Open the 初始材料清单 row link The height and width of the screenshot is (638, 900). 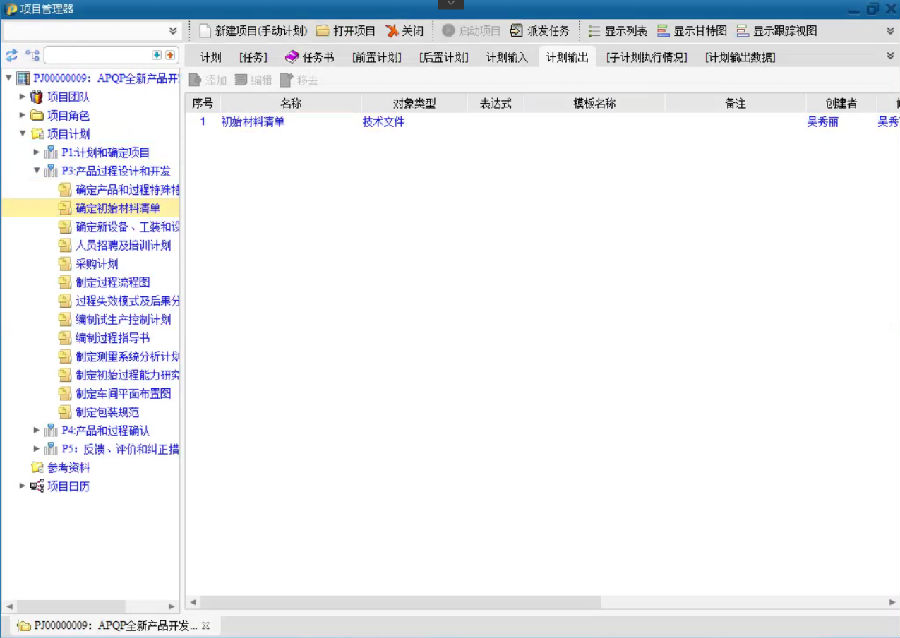tap(252, 122)
